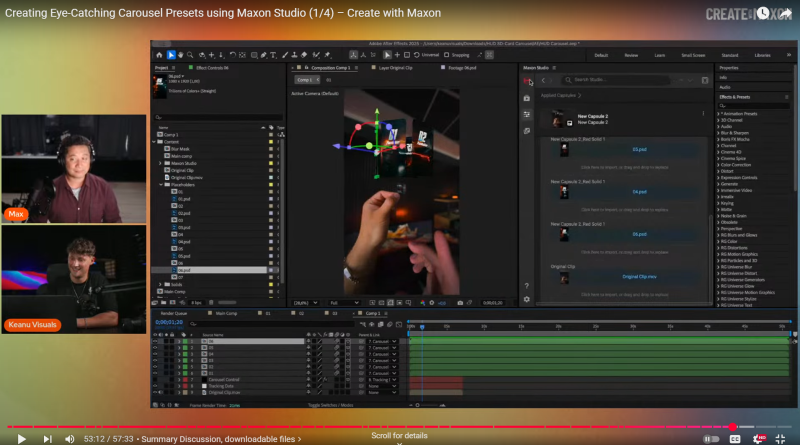Image resolution: width=800 pixels, height=445 pixels.
Task: Click the 05.psd capsule link
Action: tap(639, 150)
